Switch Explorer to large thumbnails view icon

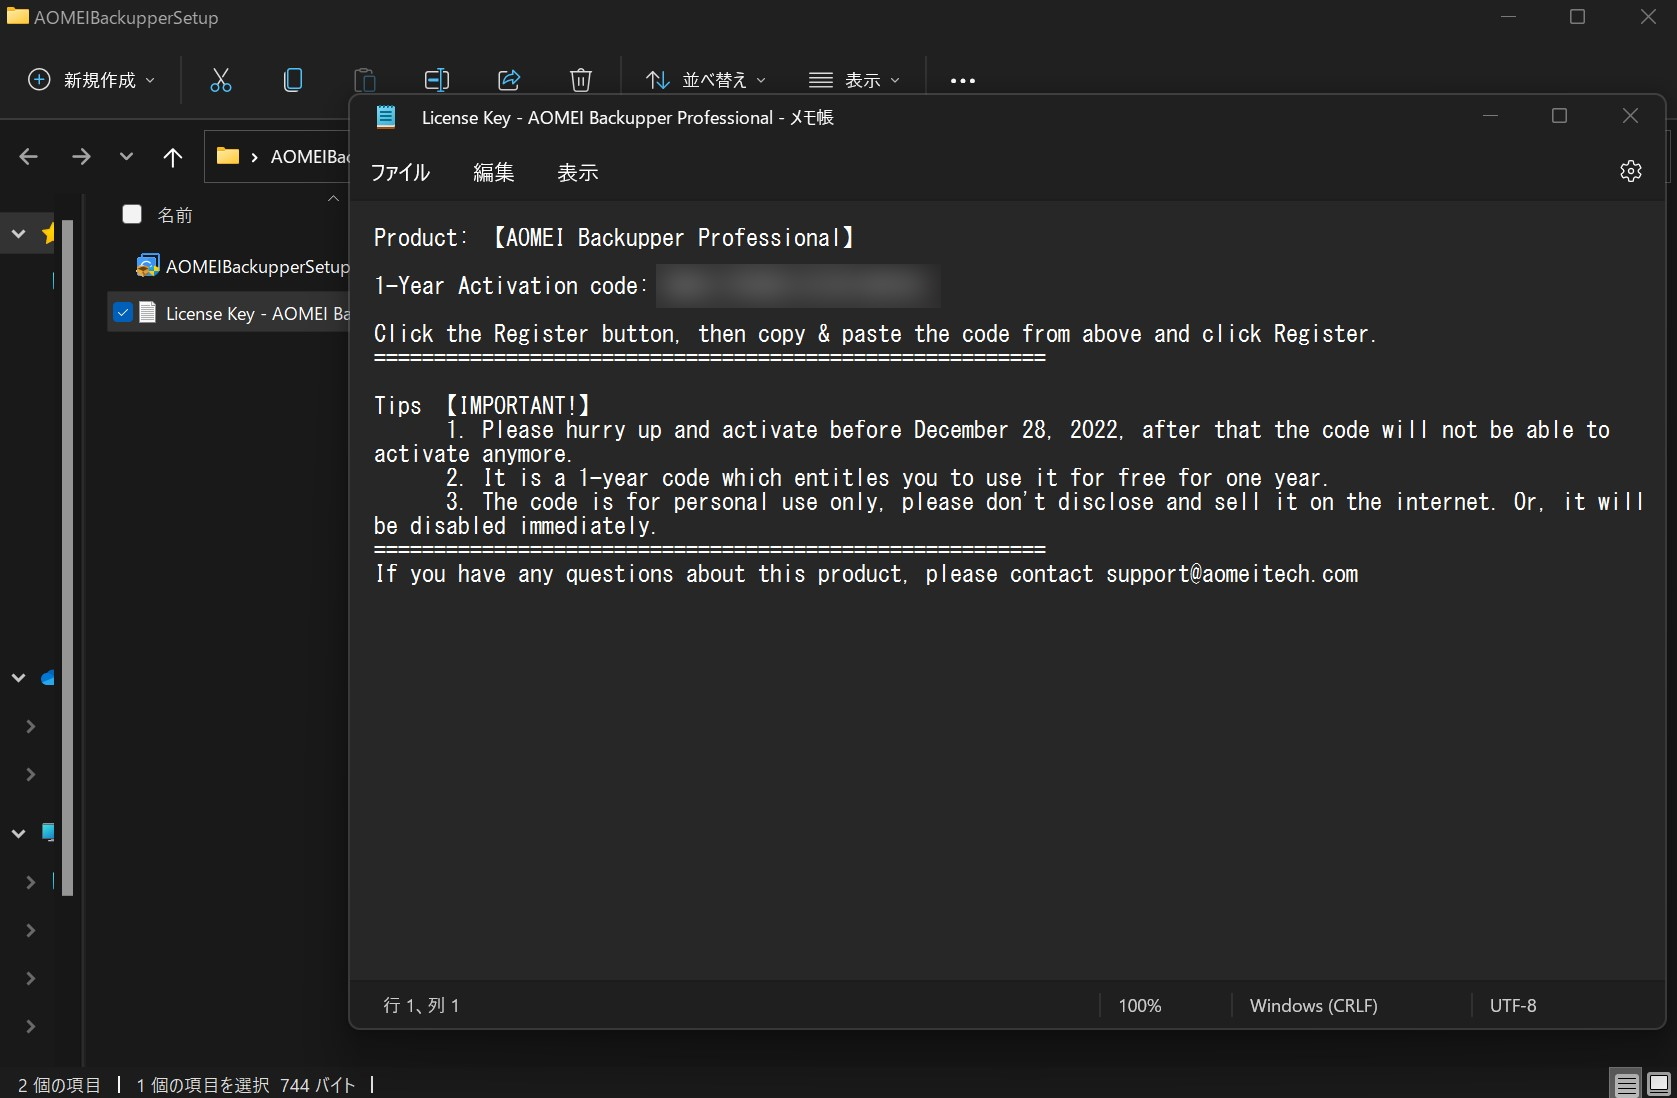pyautogui.click(x=1659, y=1084)
